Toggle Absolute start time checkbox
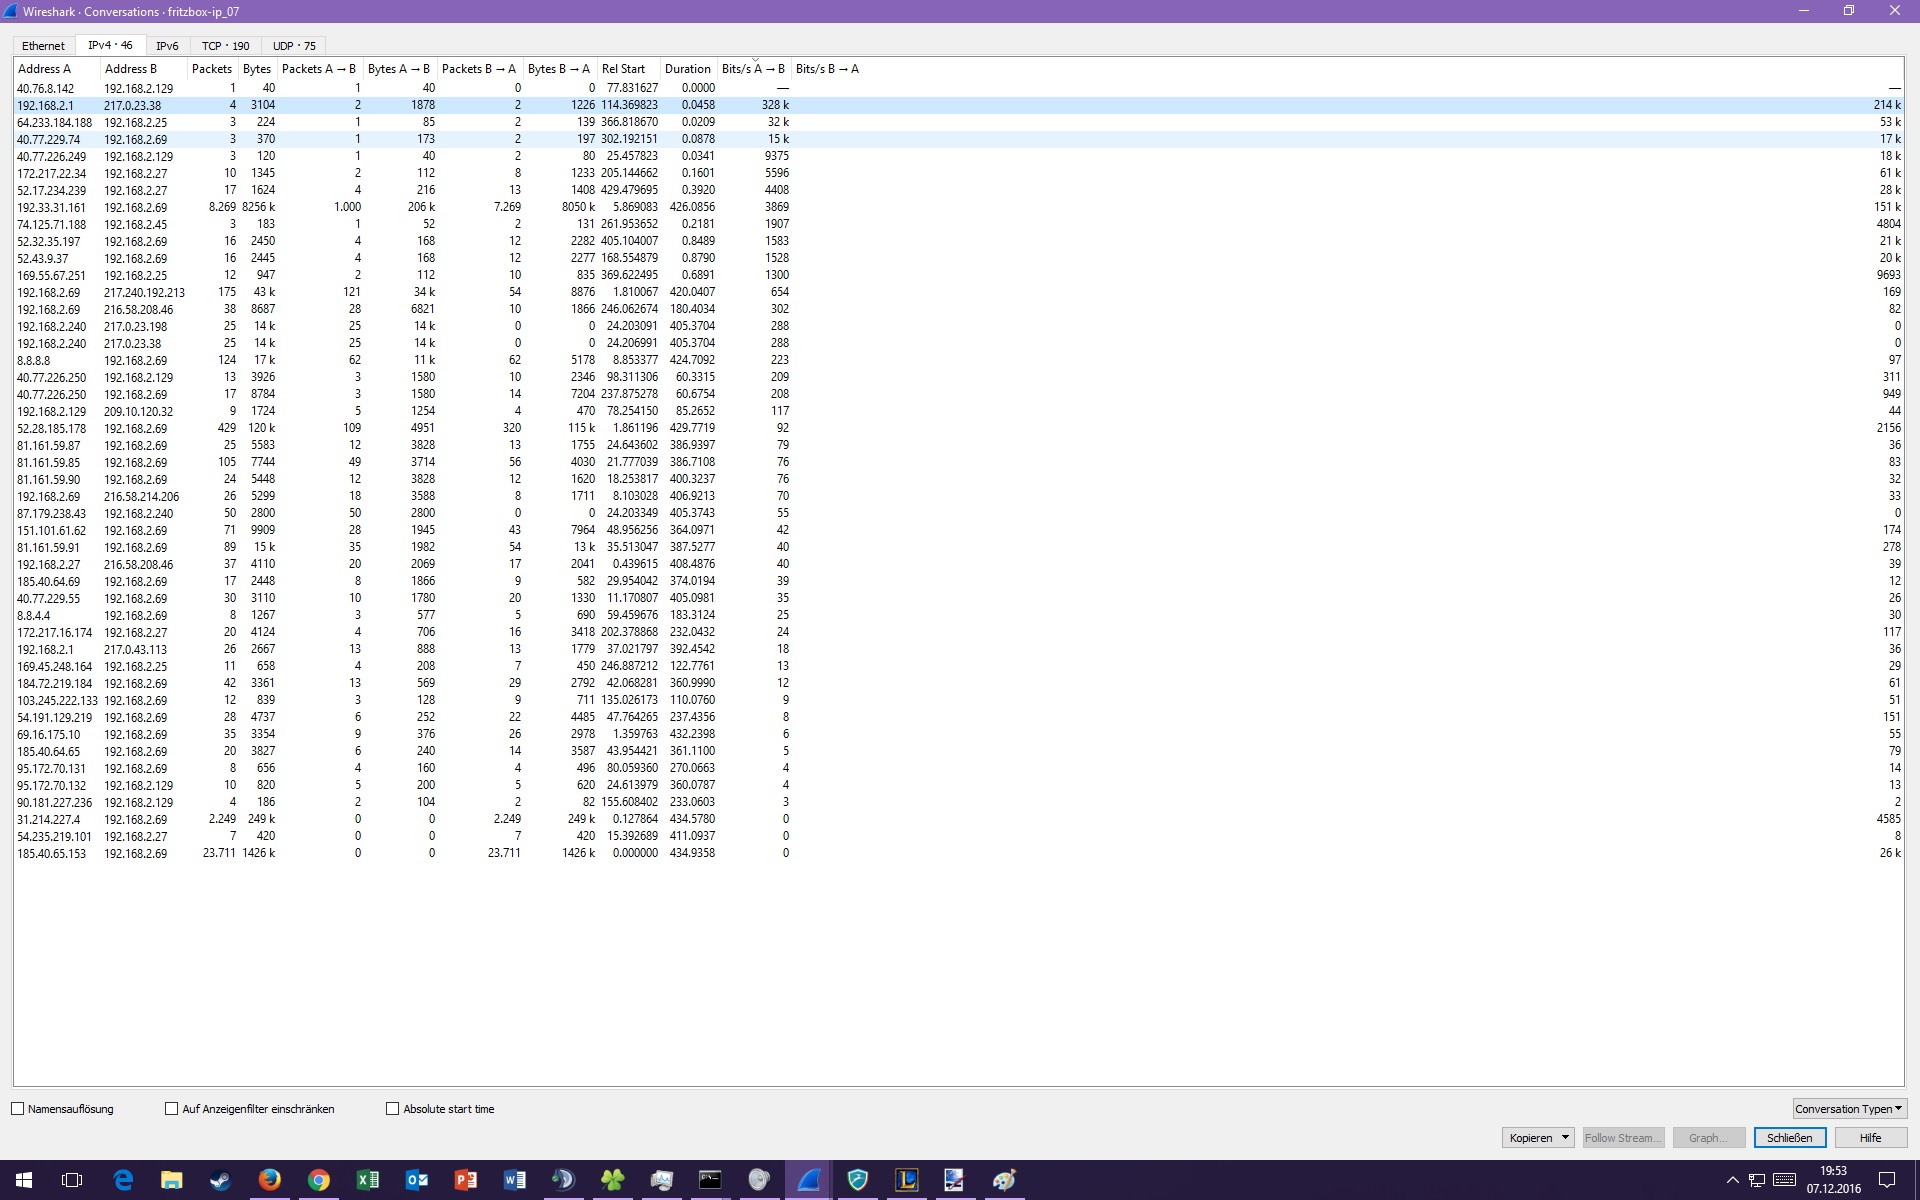Screen dimensions: 1920x1200 [x=392, y=1109]
